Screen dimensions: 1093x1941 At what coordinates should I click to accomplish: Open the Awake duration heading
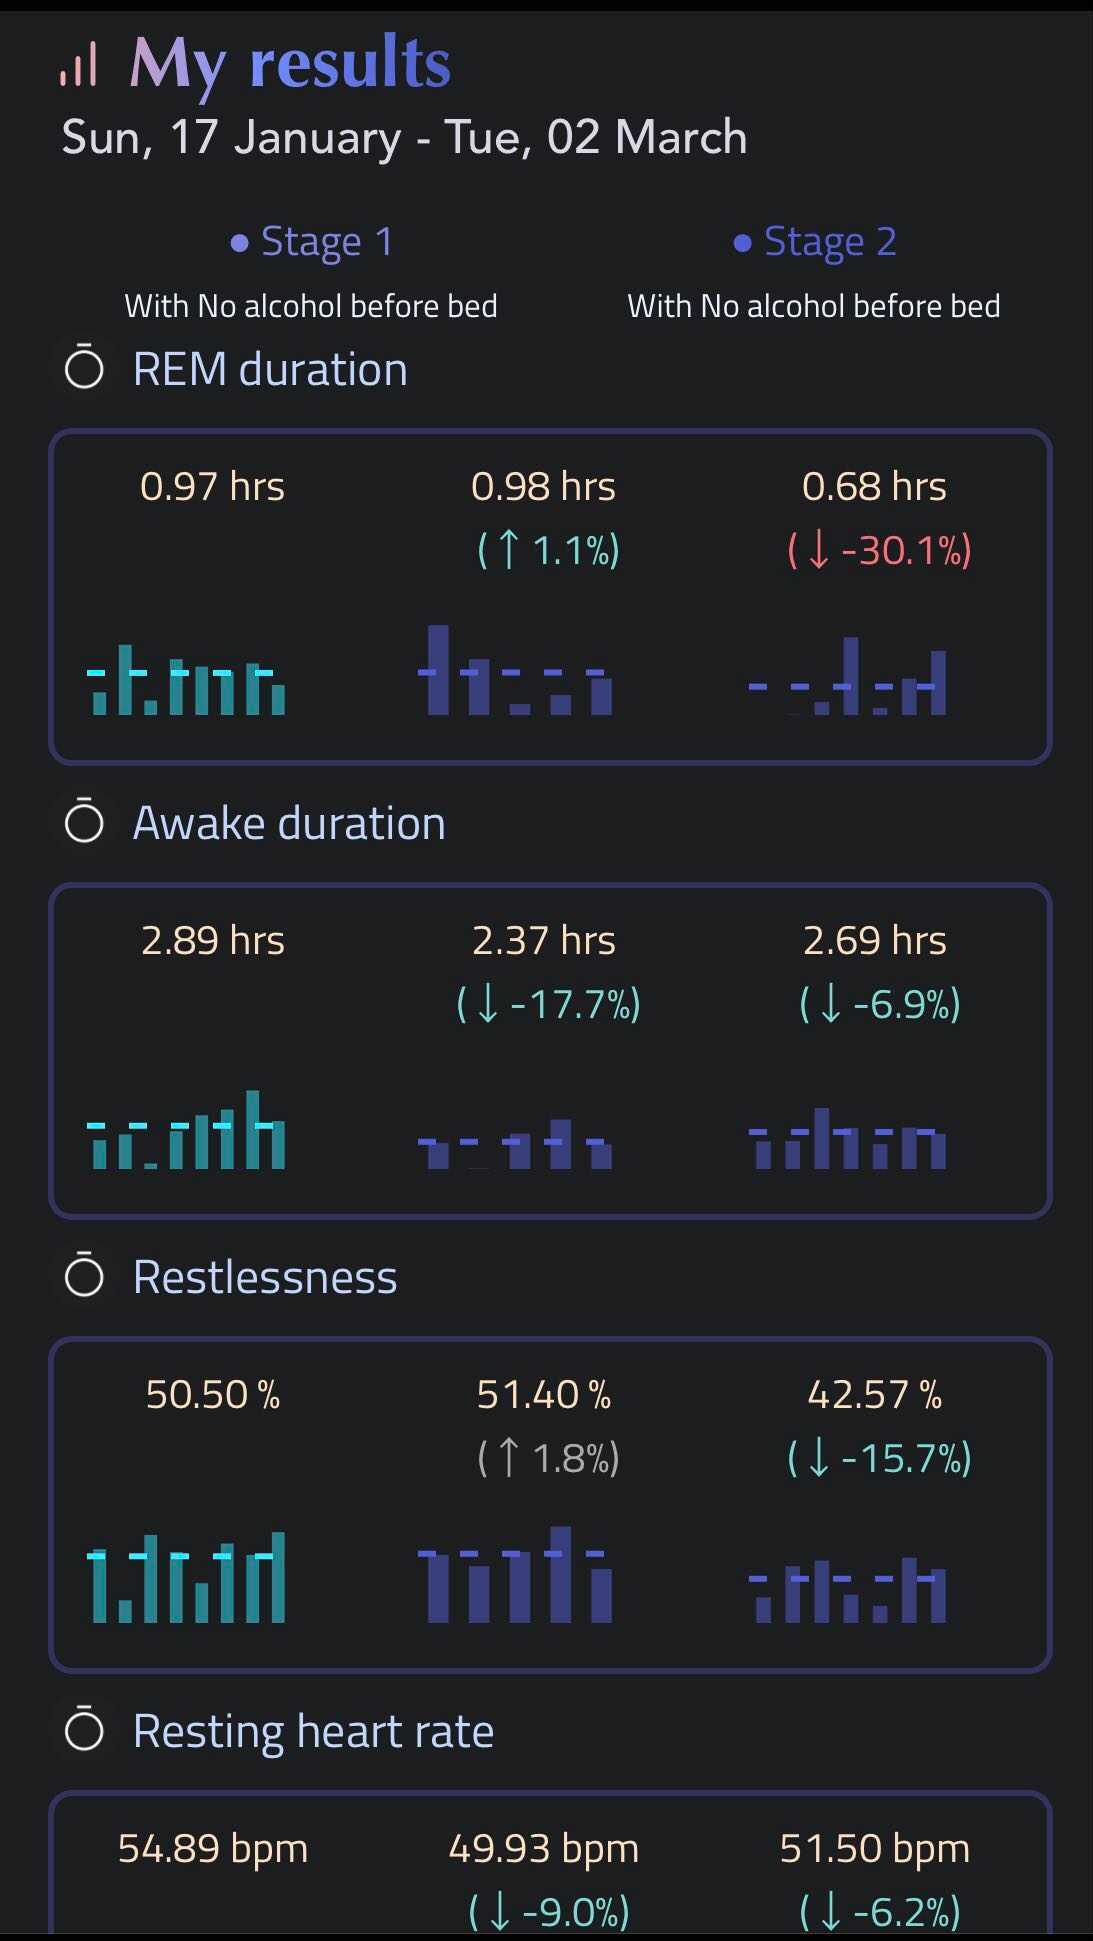point(289,823)
